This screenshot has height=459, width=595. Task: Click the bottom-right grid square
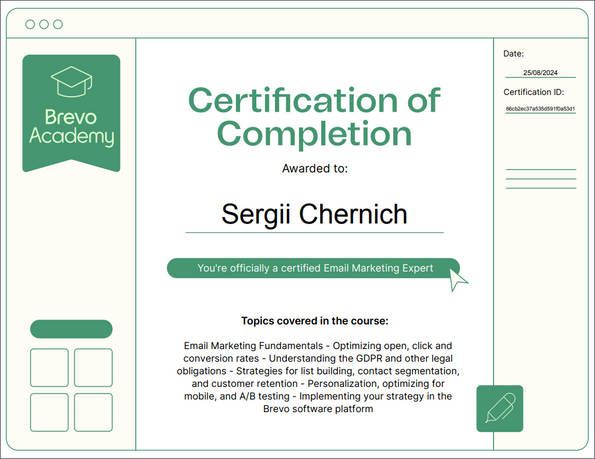point(93,412)
